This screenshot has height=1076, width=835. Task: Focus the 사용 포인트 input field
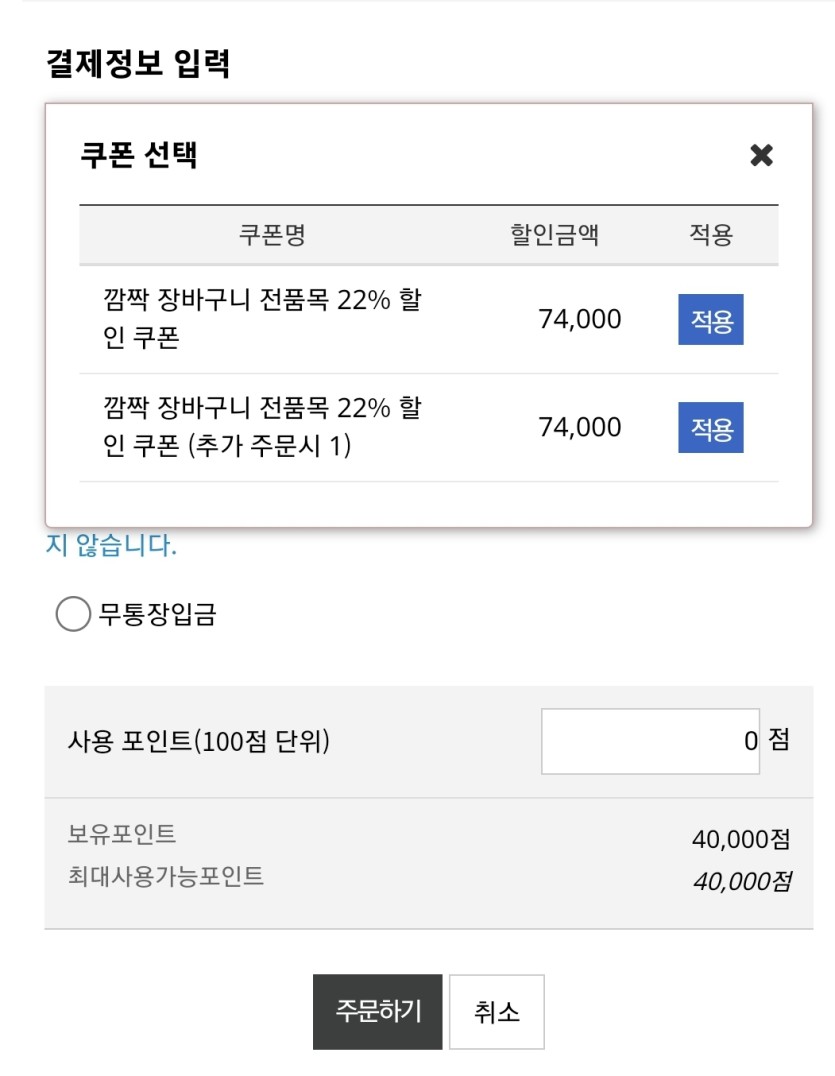(x=650, y=741)
